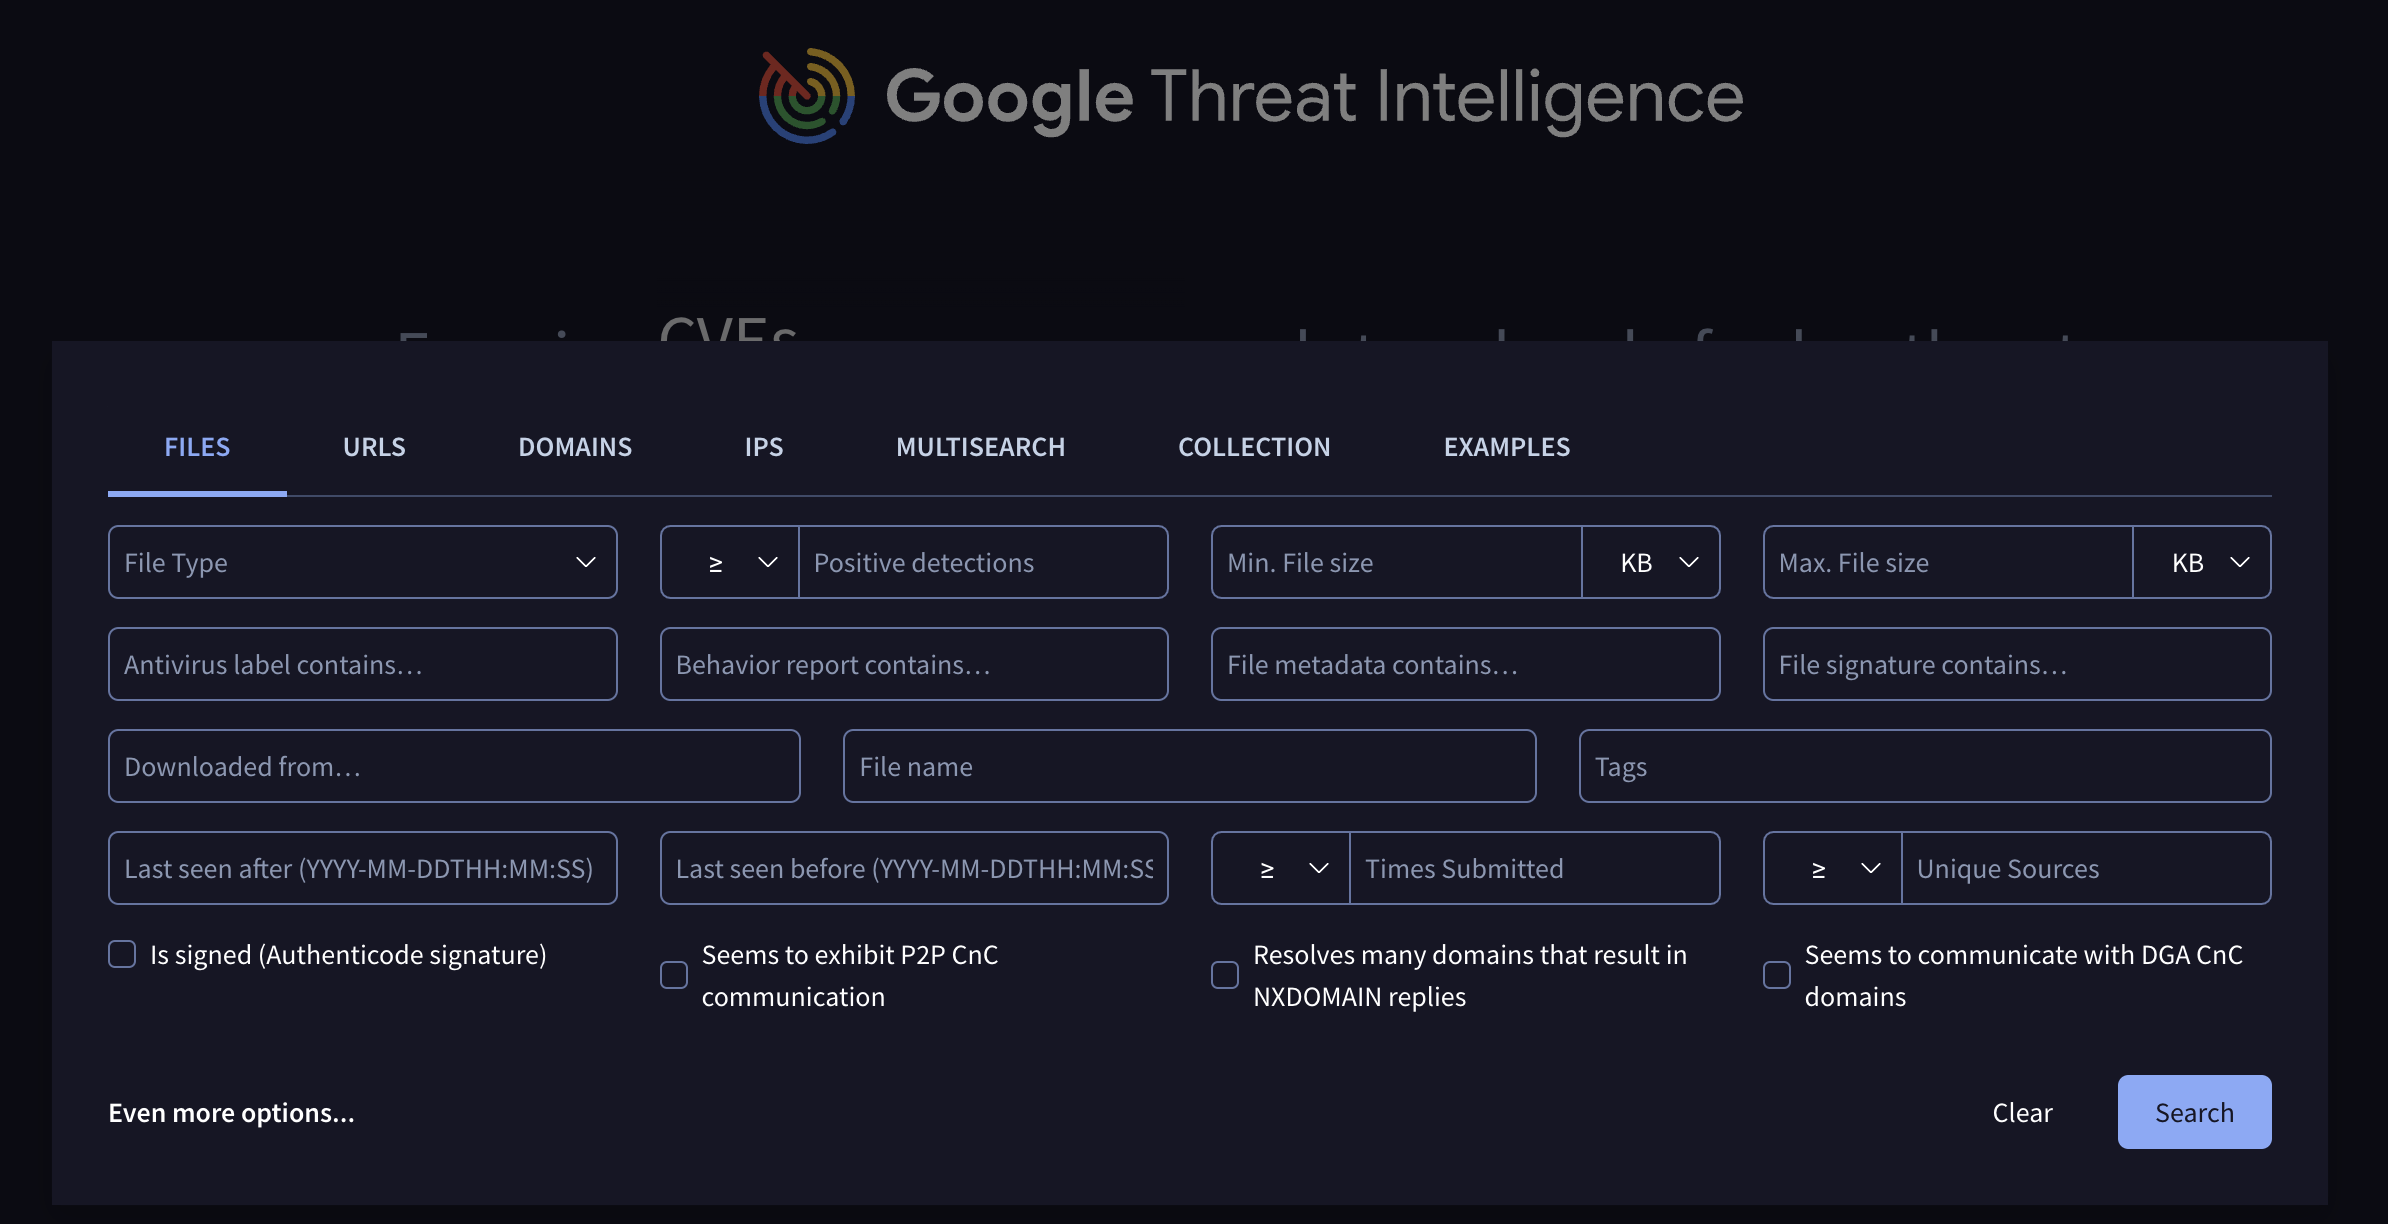The image size is (2388, 1224).
Task: Change Max. File size KB unit
Action: tap(2202, 562)
